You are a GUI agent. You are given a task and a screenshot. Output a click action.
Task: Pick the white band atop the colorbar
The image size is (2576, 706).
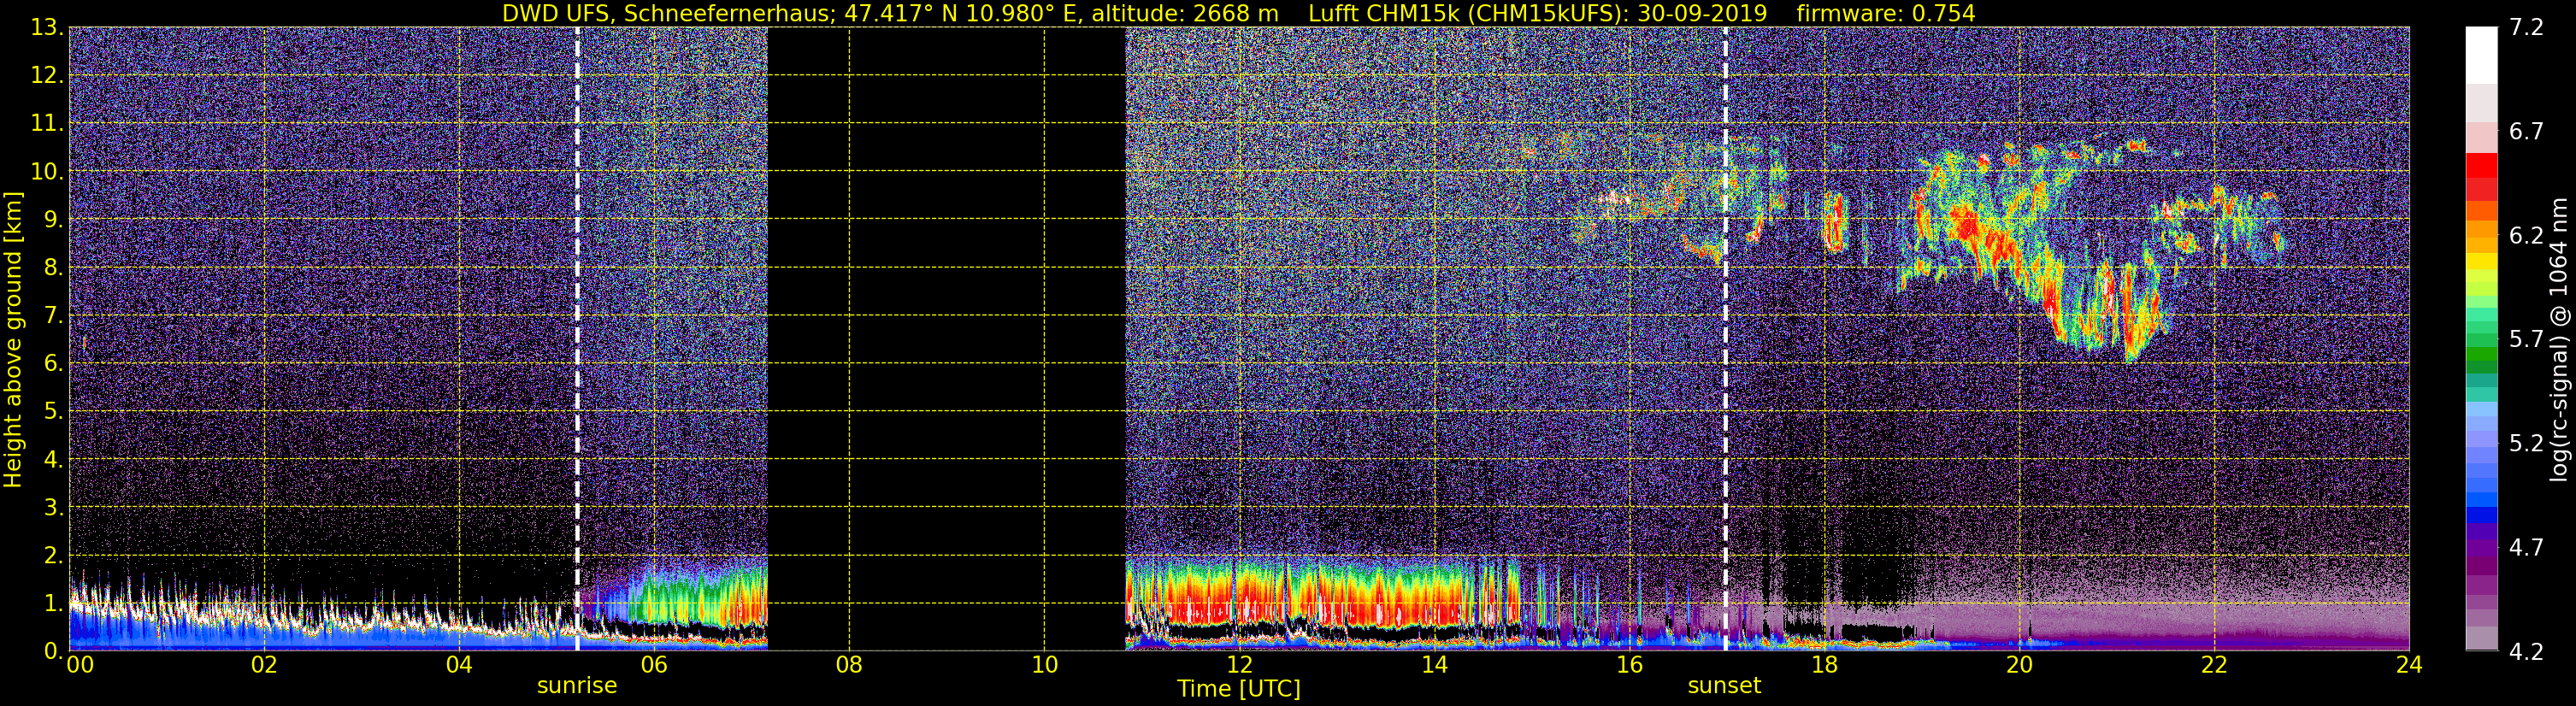2481,55
